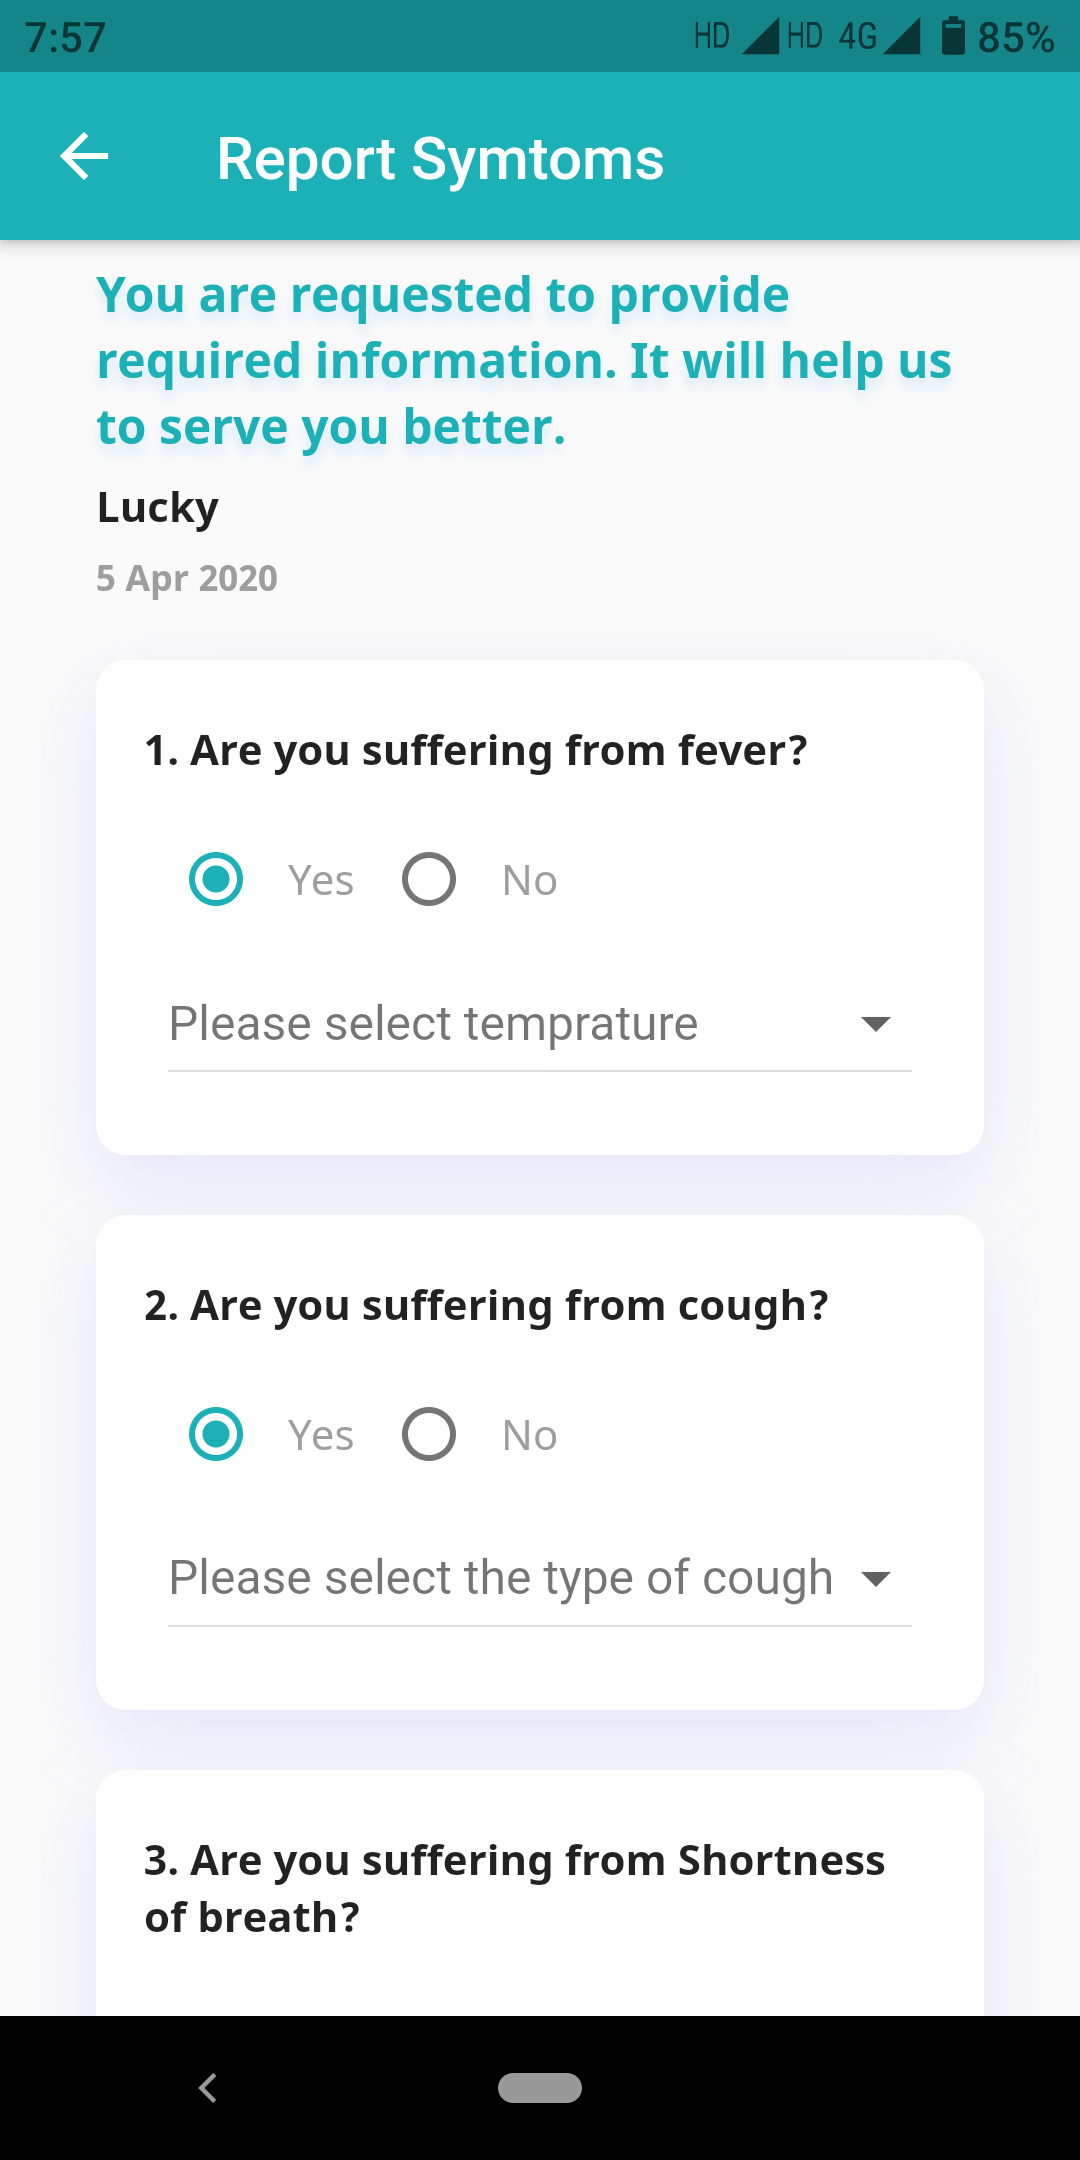The image size is (1080, 2160).
Task: Open the type of cough dropdown
Action: pos(500,1578)
